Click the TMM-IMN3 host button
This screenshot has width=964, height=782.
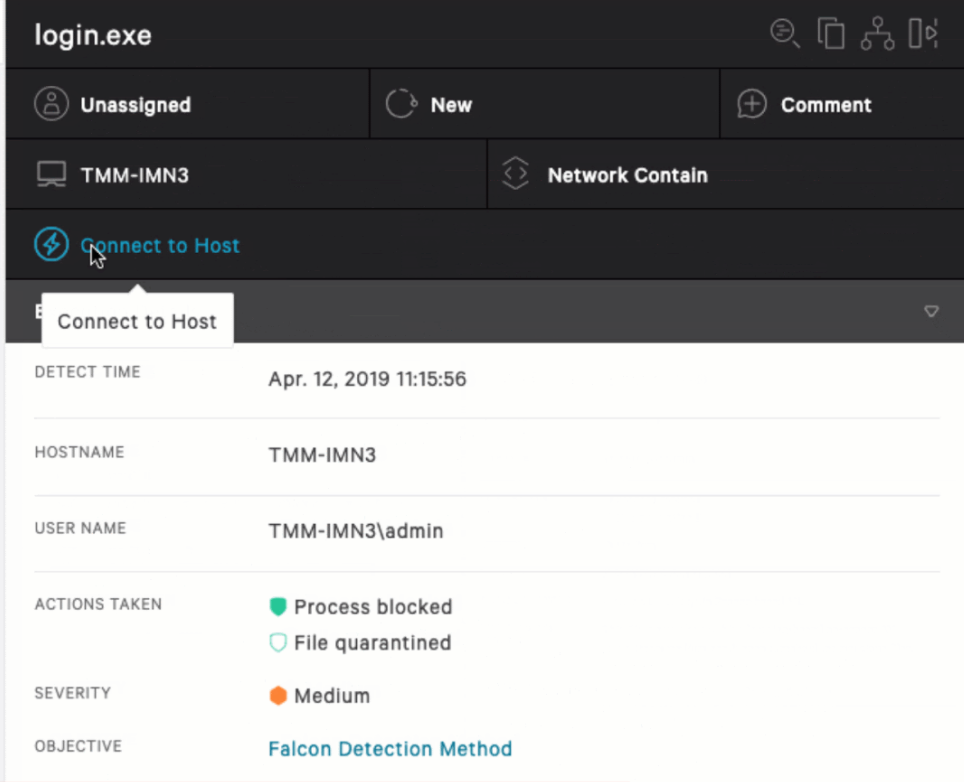[135, 175]
